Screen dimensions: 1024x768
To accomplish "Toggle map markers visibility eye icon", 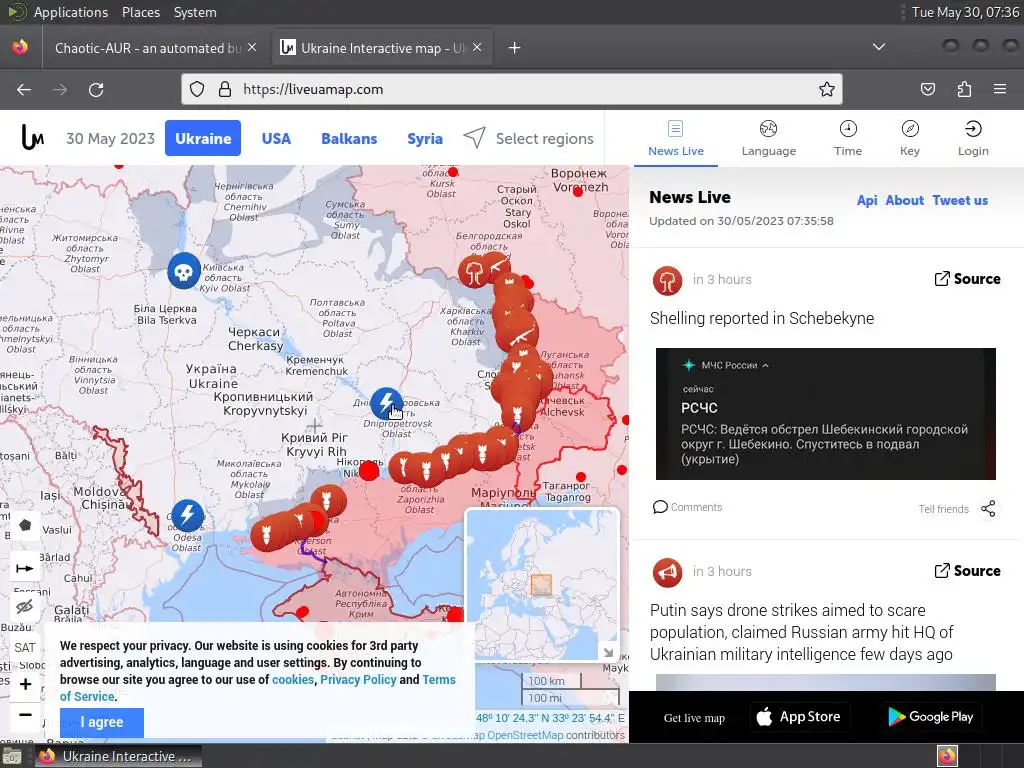I will pos(25,607).
